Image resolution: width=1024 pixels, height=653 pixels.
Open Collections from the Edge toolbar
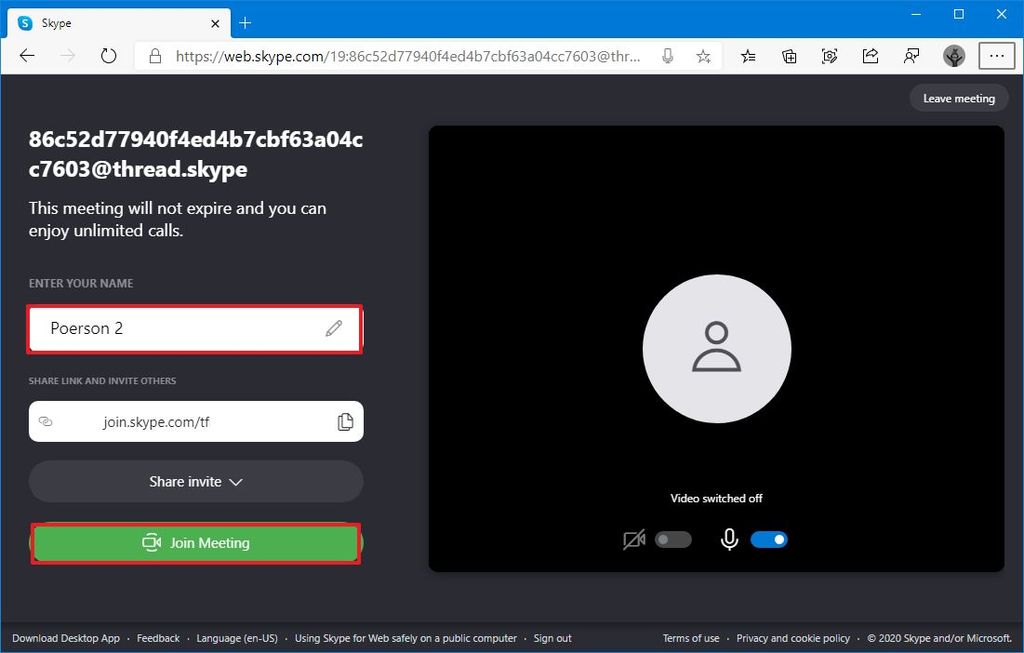pos(789,56)
